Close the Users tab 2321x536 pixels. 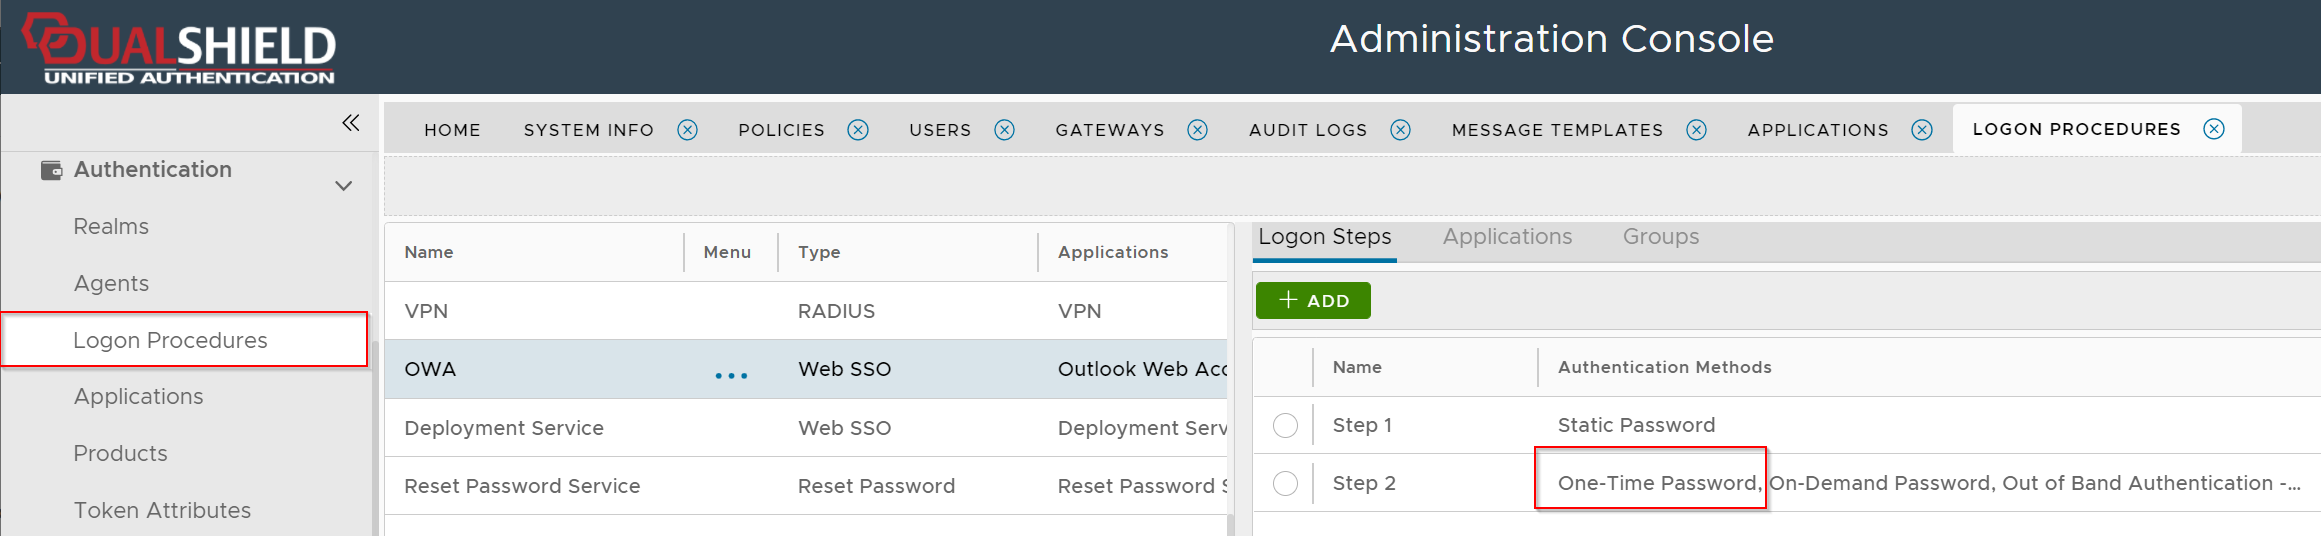pyautogui.click(x=1004, y=130)
